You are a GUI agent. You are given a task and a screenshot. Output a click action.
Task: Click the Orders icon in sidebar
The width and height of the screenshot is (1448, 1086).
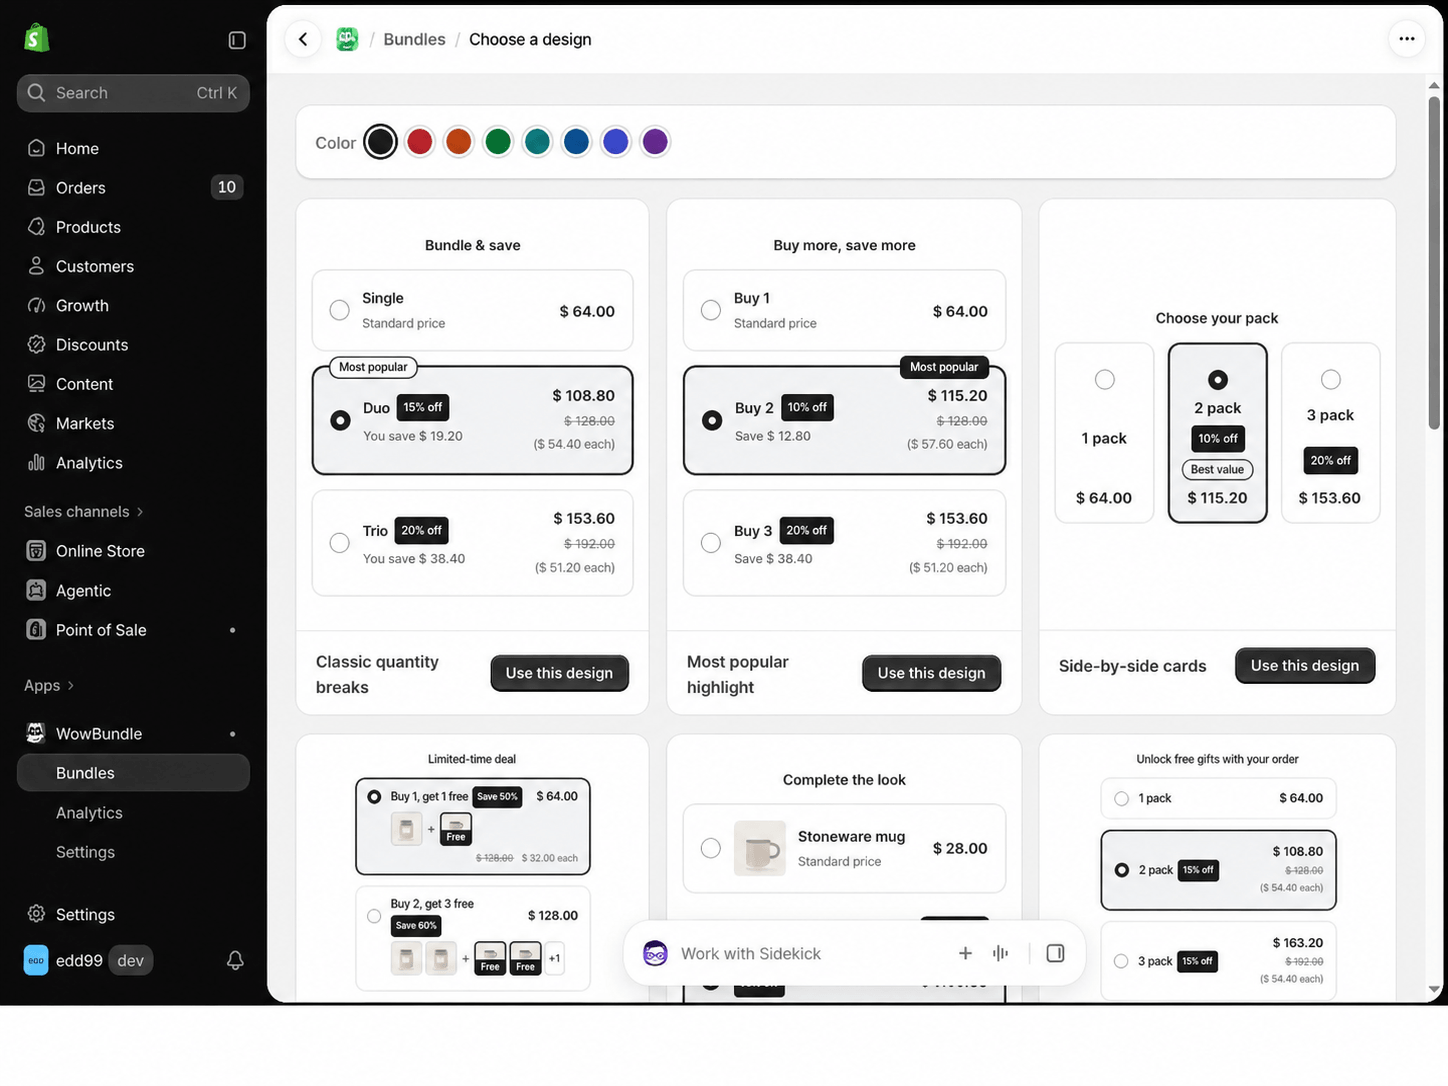[x=37, y=187]
